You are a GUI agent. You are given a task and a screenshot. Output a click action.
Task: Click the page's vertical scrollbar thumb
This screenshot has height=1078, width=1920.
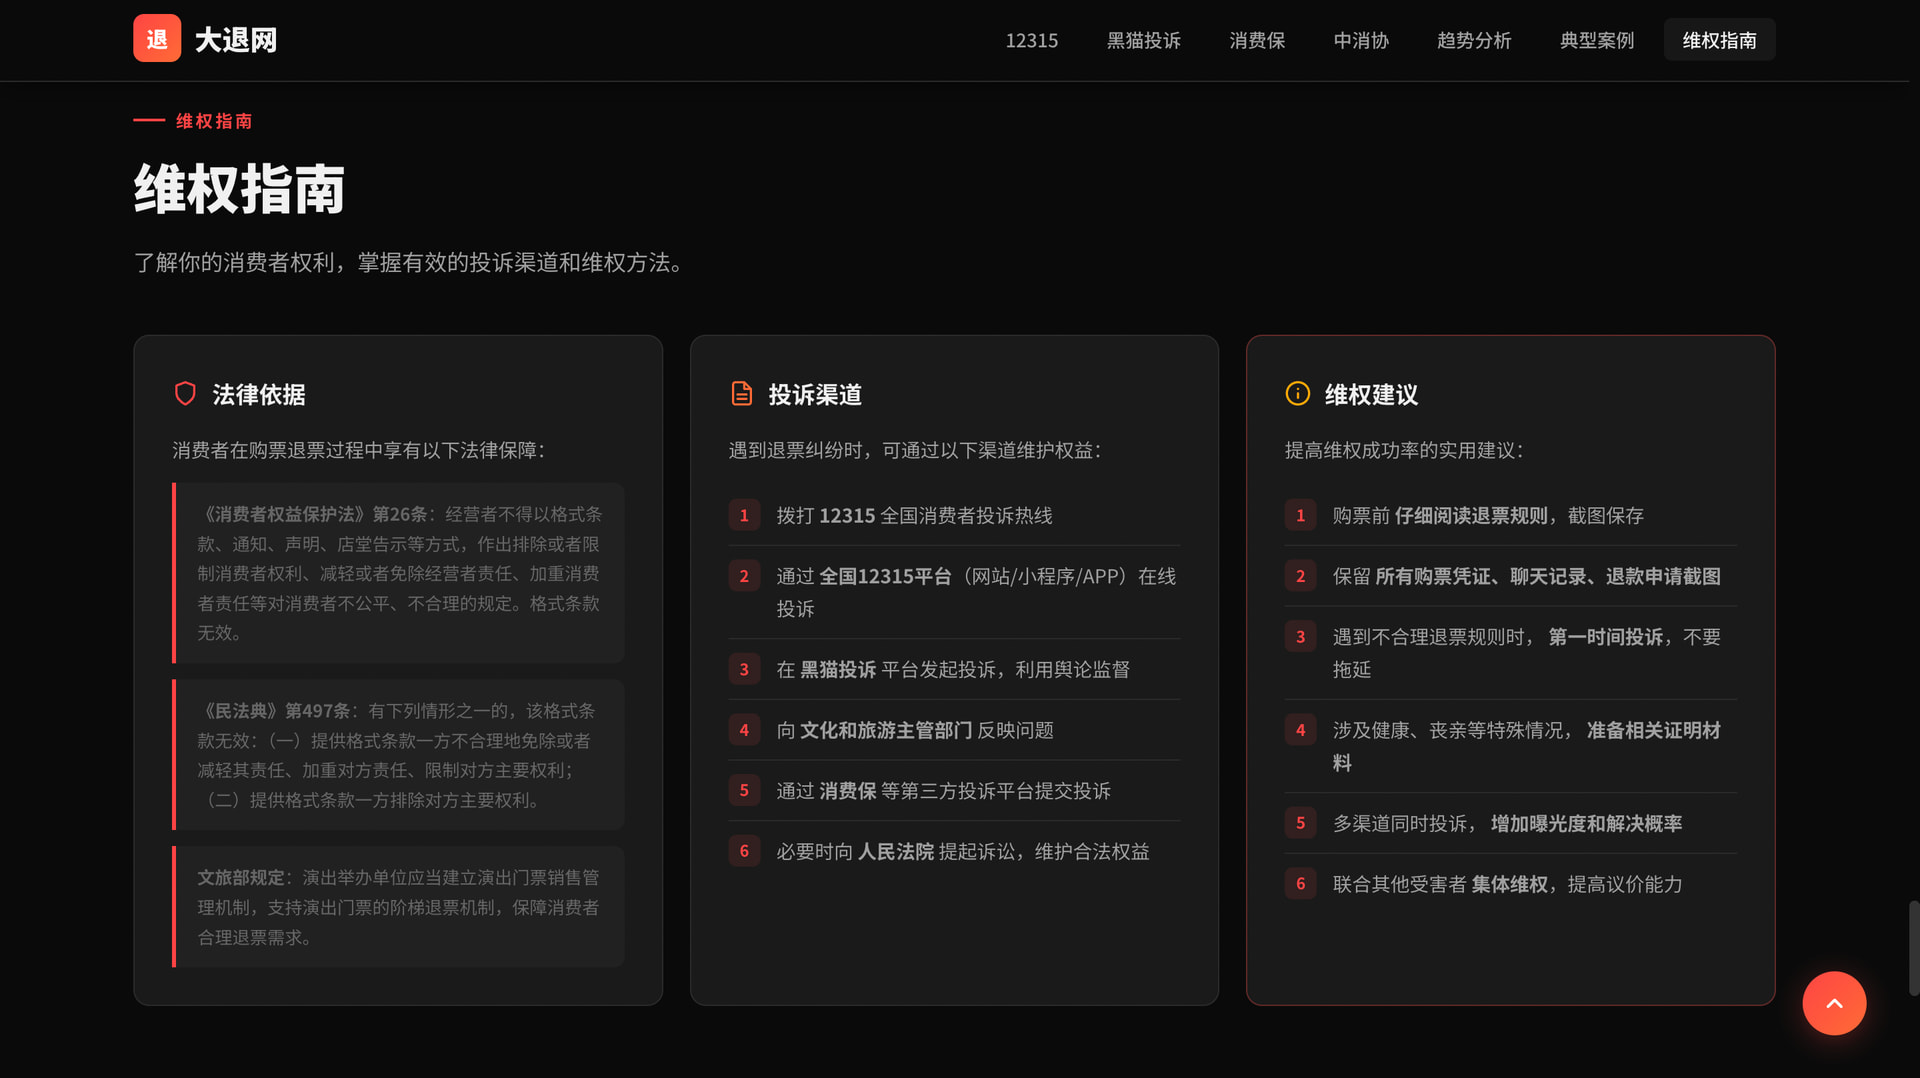1913,947
